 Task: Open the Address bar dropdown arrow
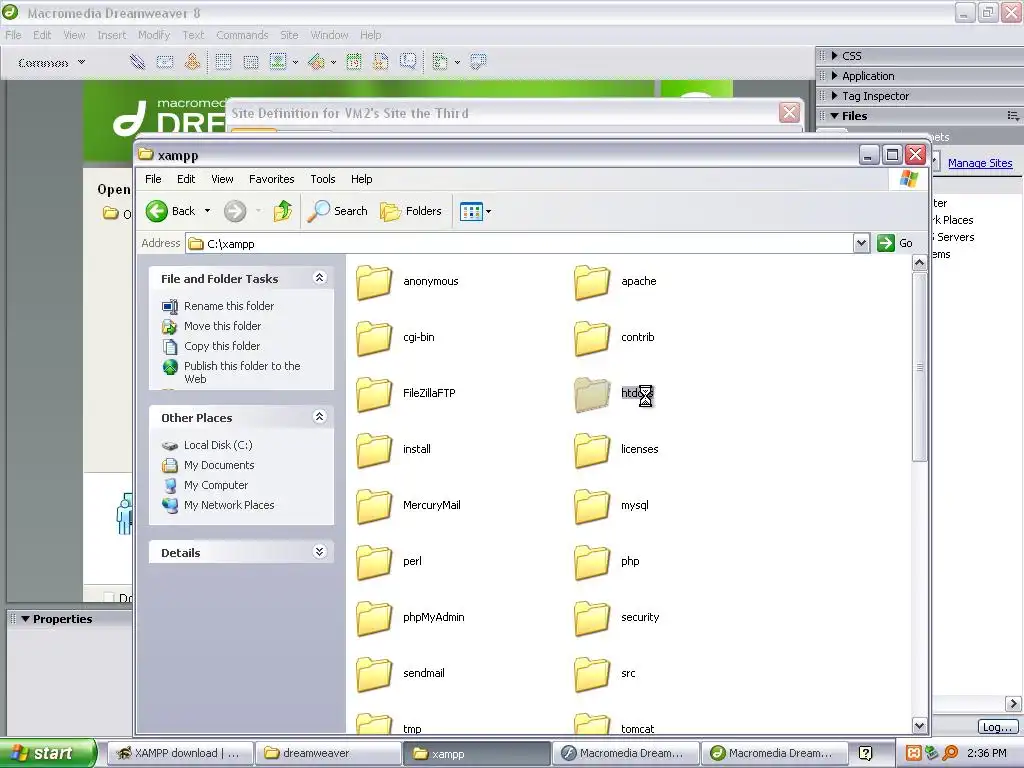(x=861, y=244)
